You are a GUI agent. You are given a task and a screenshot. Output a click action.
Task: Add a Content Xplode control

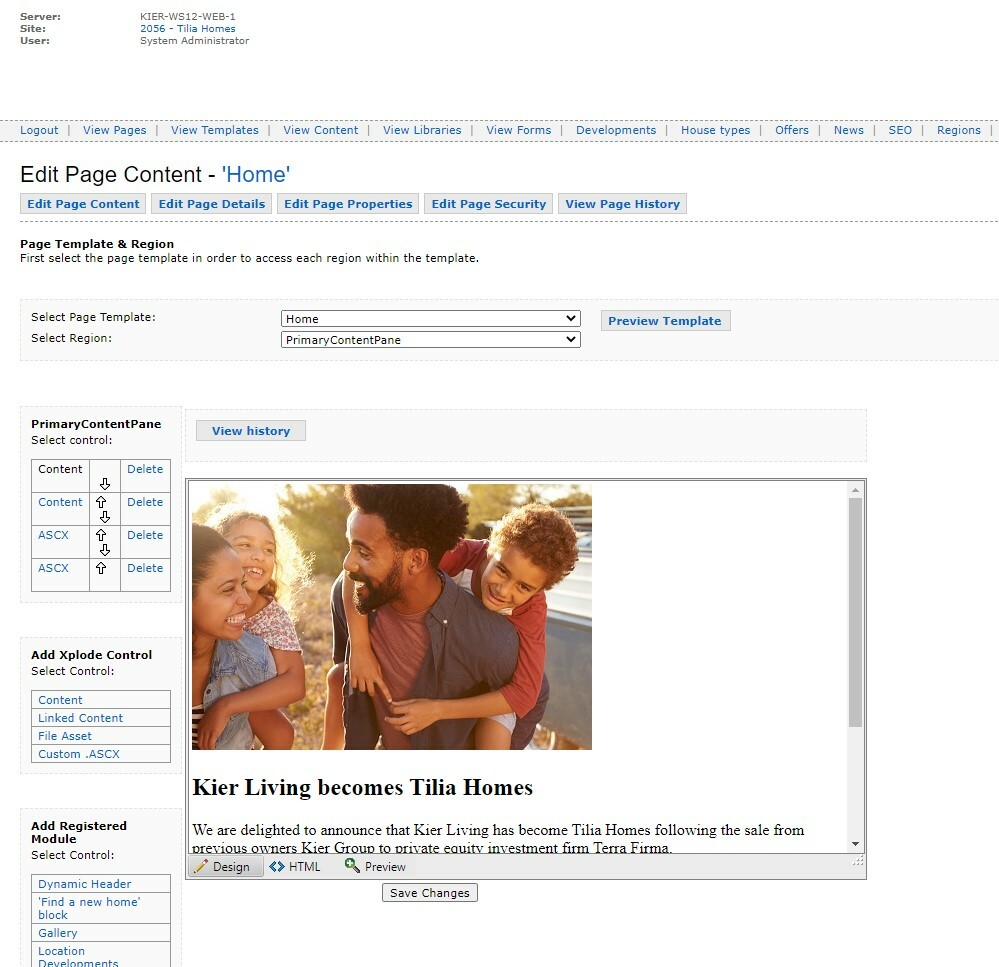60,700
